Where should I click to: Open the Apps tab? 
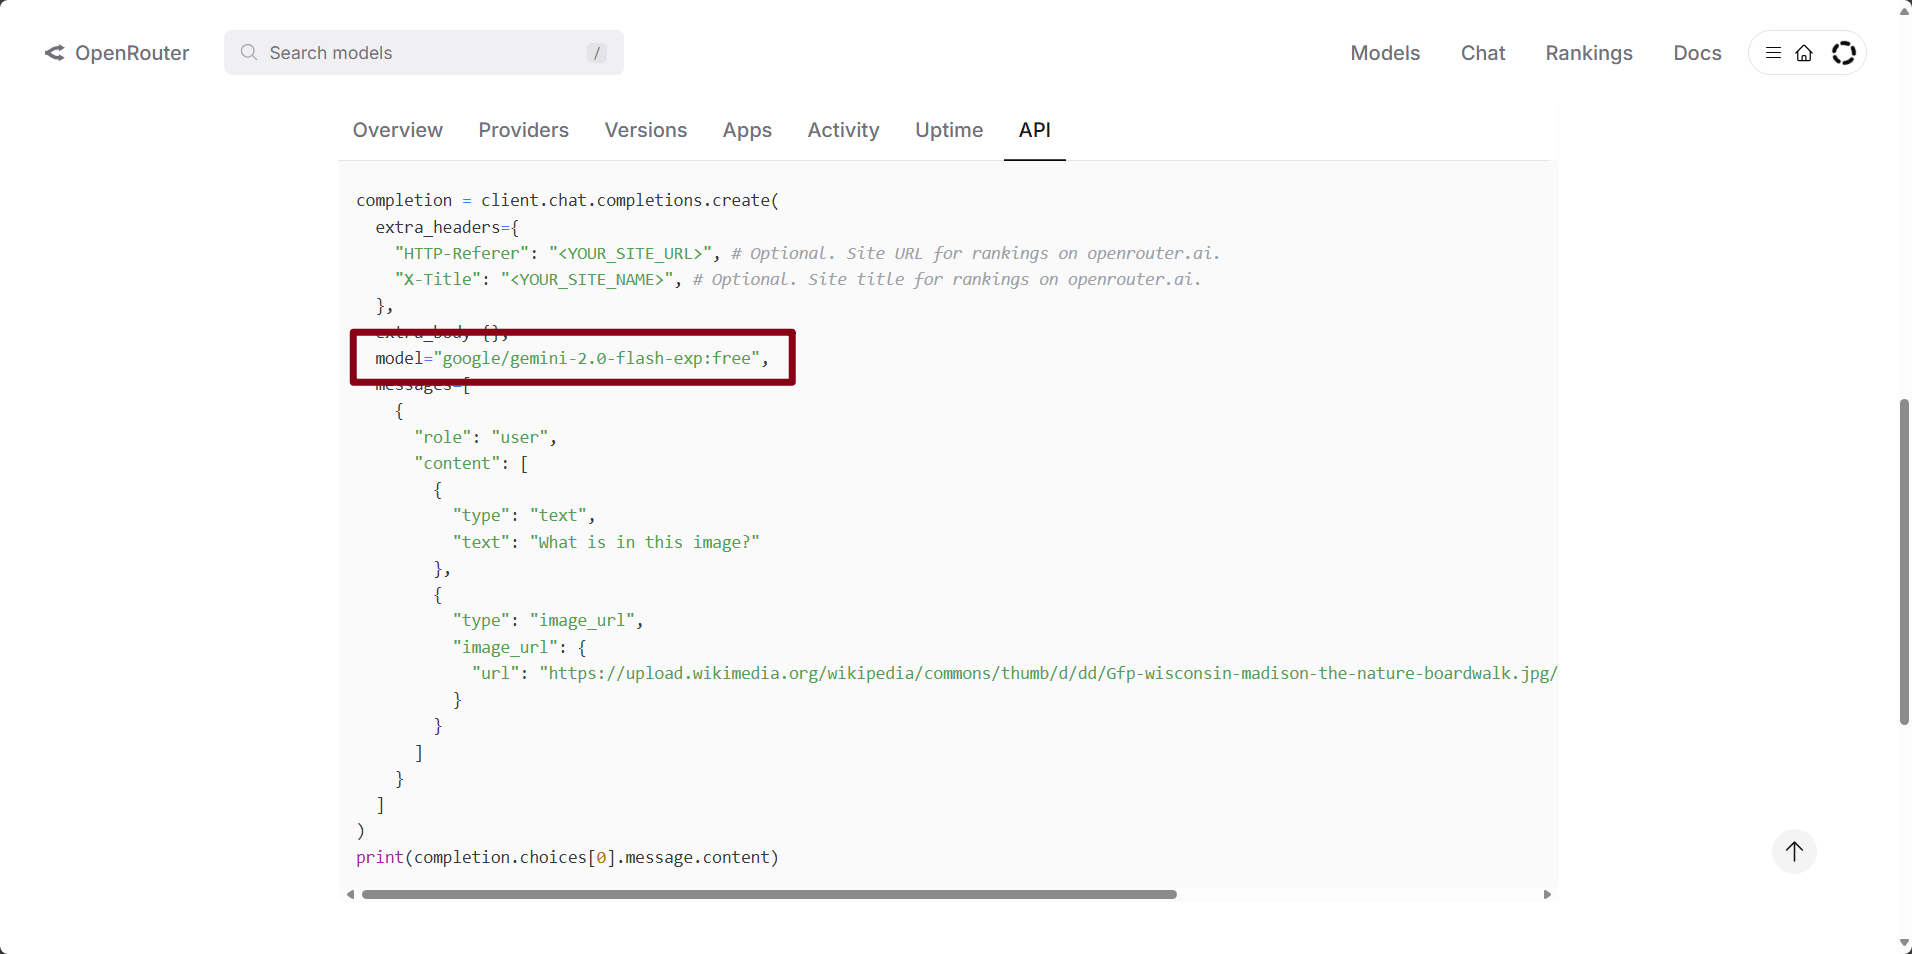(x=747, y=130)
